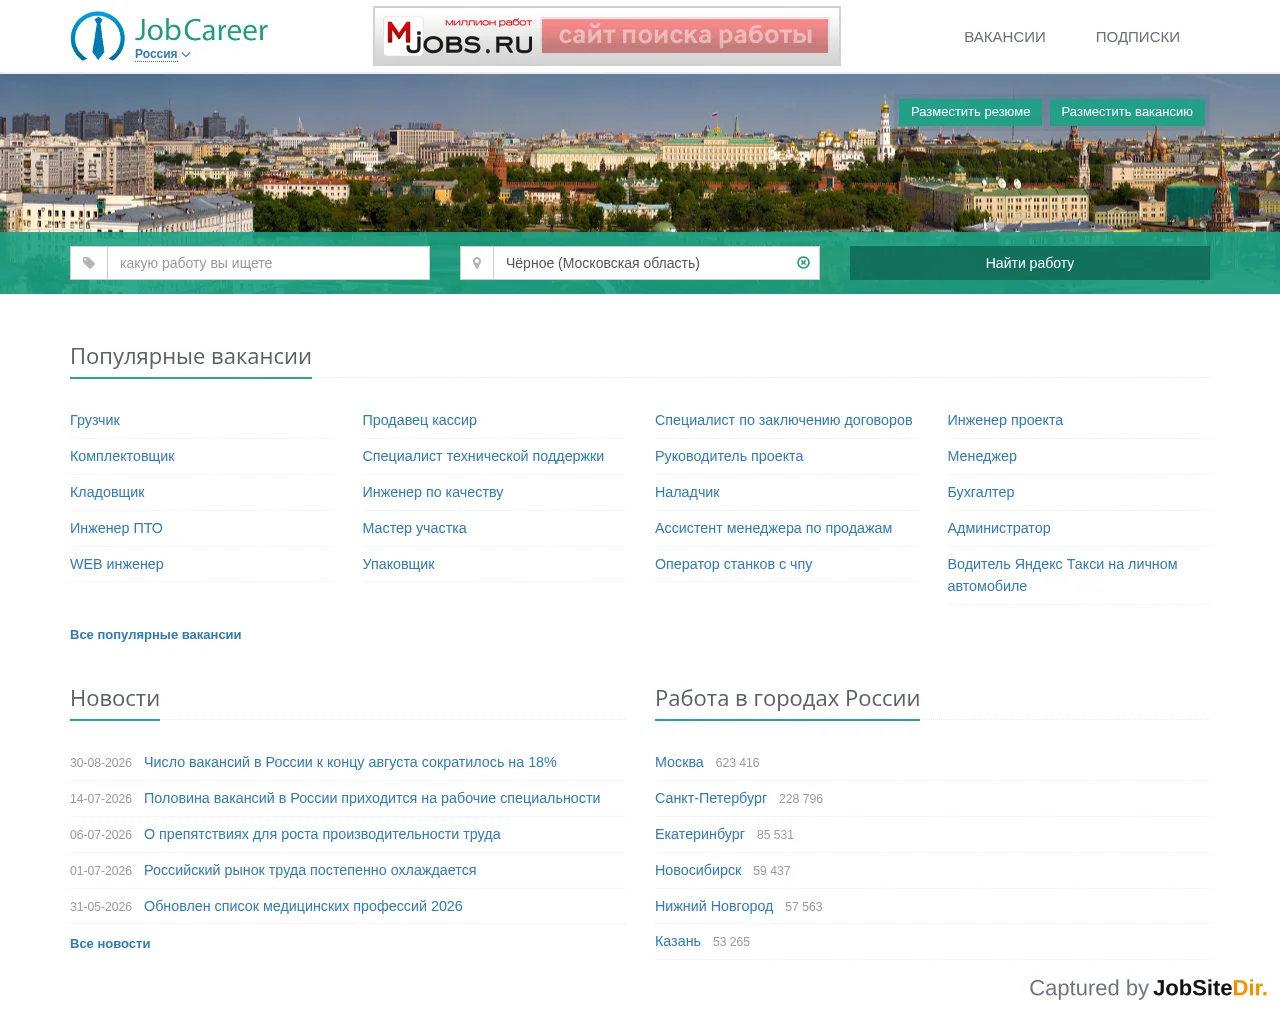Open jobs in Казань city link
This screenshot has width=1280, height=1018.
(678, 941)
